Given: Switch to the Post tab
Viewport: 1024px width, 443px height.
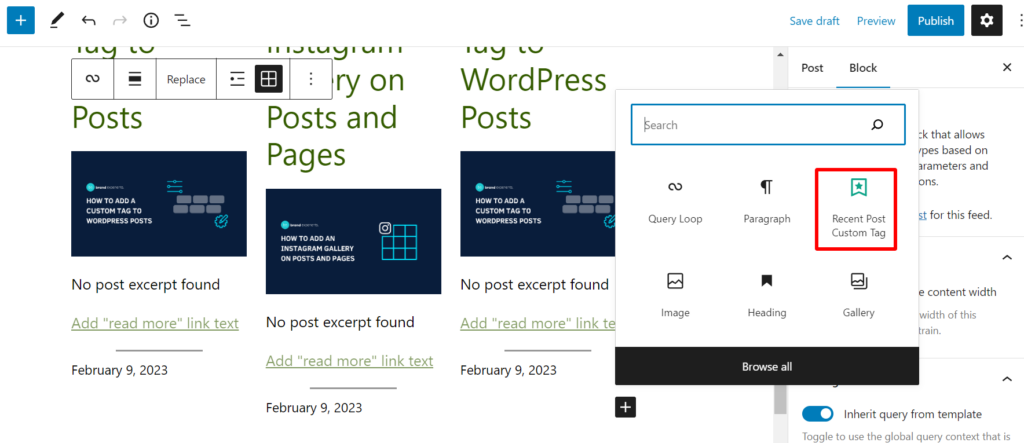Looking at the screenshot, I should [812, 67].
